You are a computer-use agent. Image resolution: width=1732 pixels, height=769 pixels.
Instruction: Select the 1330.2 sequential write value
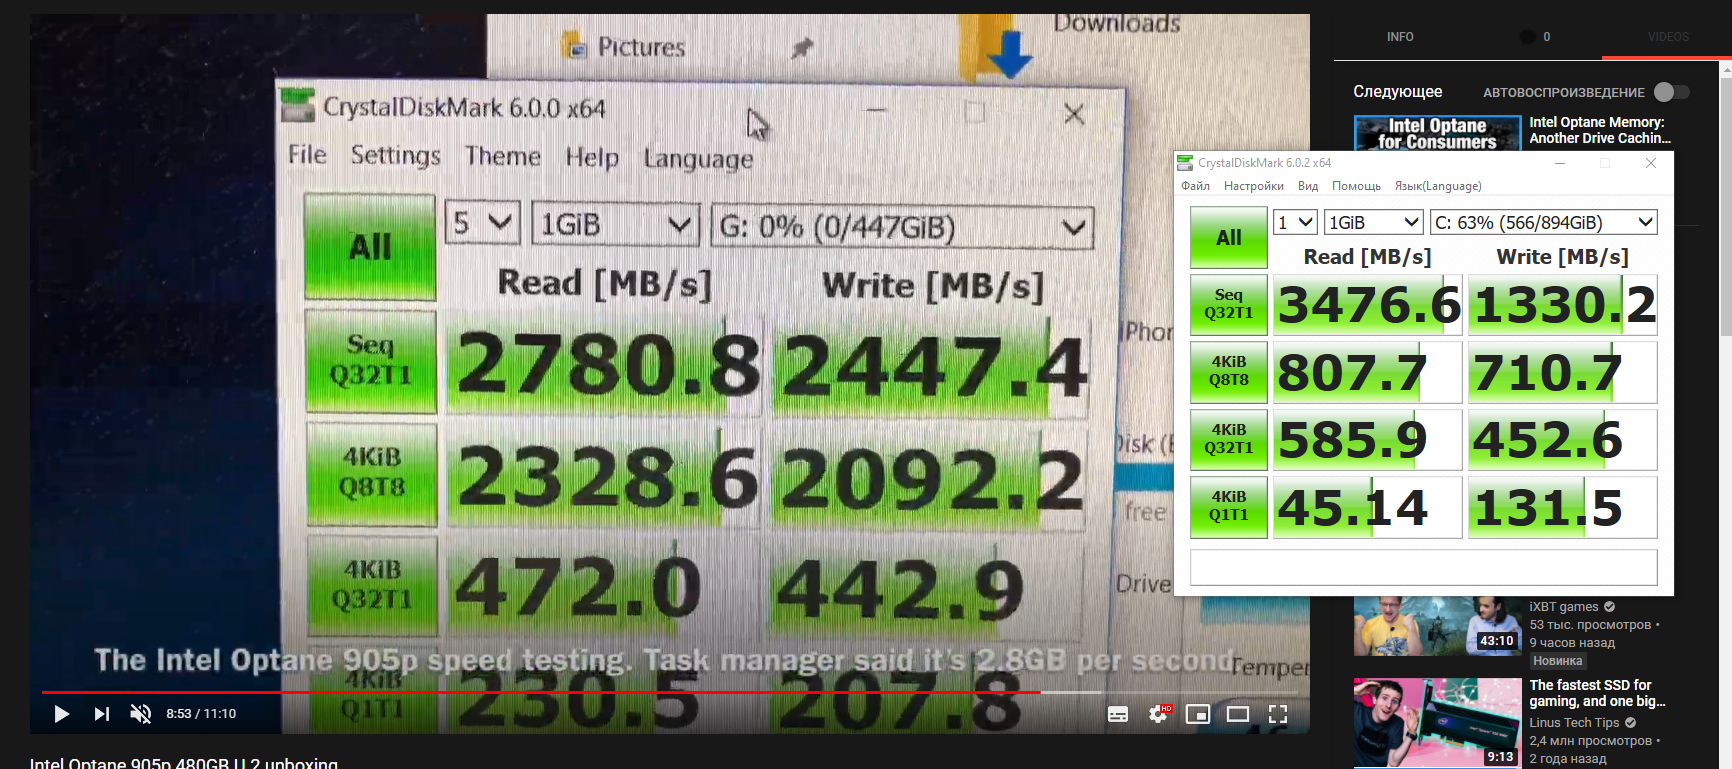(1562, 305)
